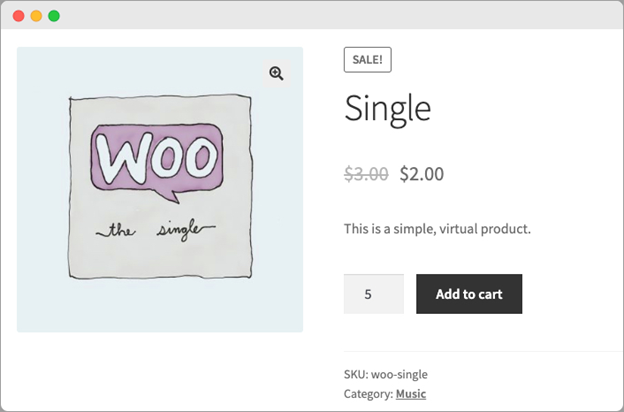Click the divider line above the SKU
Screen dimensions: 624x412
coord(480,352)
